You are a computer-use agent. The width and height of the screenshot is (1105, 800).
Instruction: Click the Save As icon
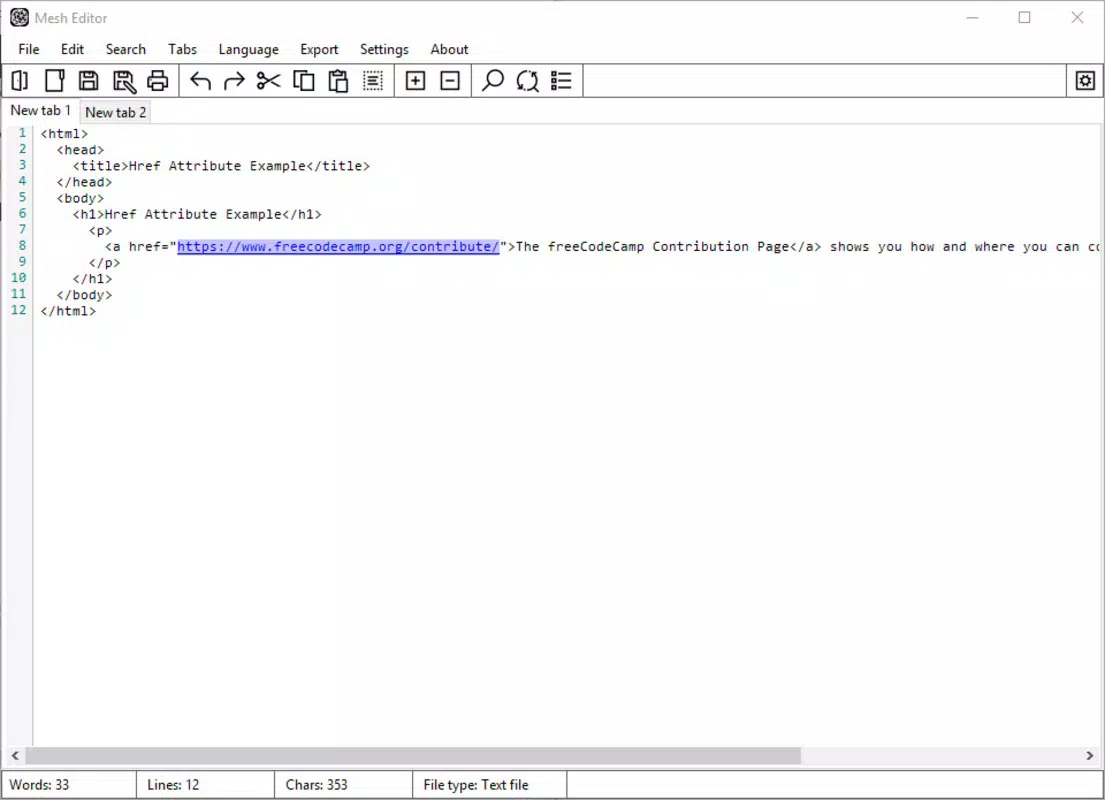(x=124, y=81)
